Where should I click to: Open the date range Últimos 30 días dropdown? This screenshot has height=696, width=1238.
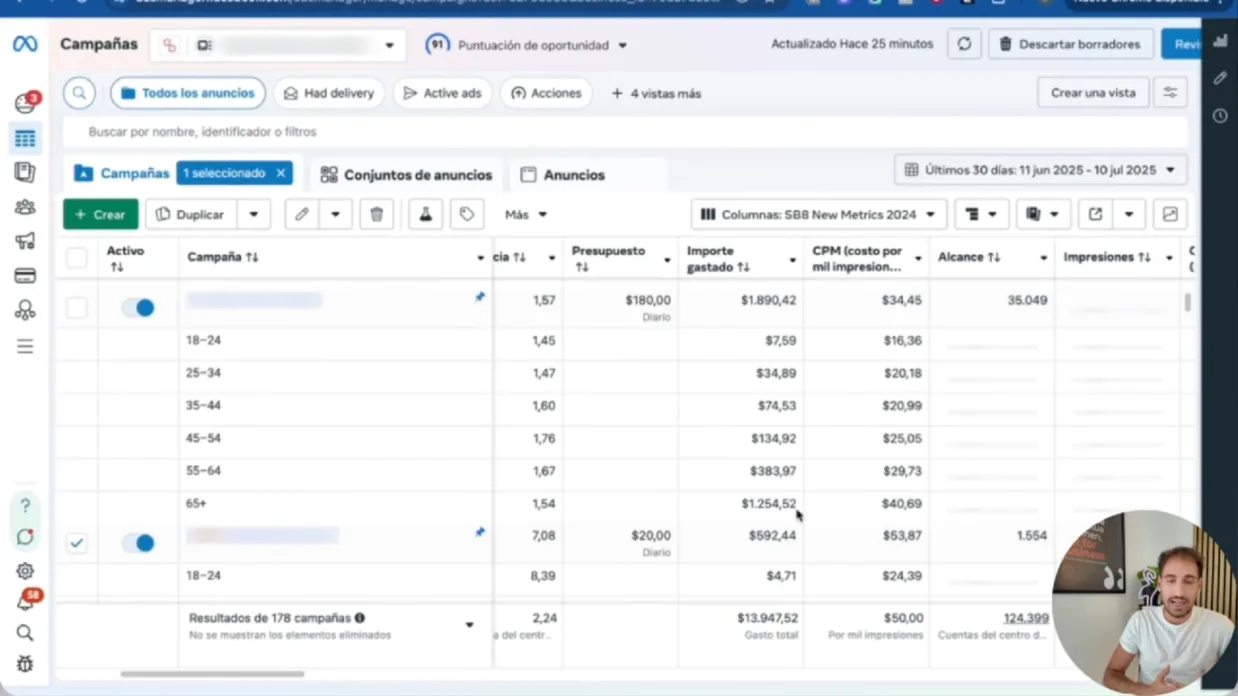(1040, 170)
